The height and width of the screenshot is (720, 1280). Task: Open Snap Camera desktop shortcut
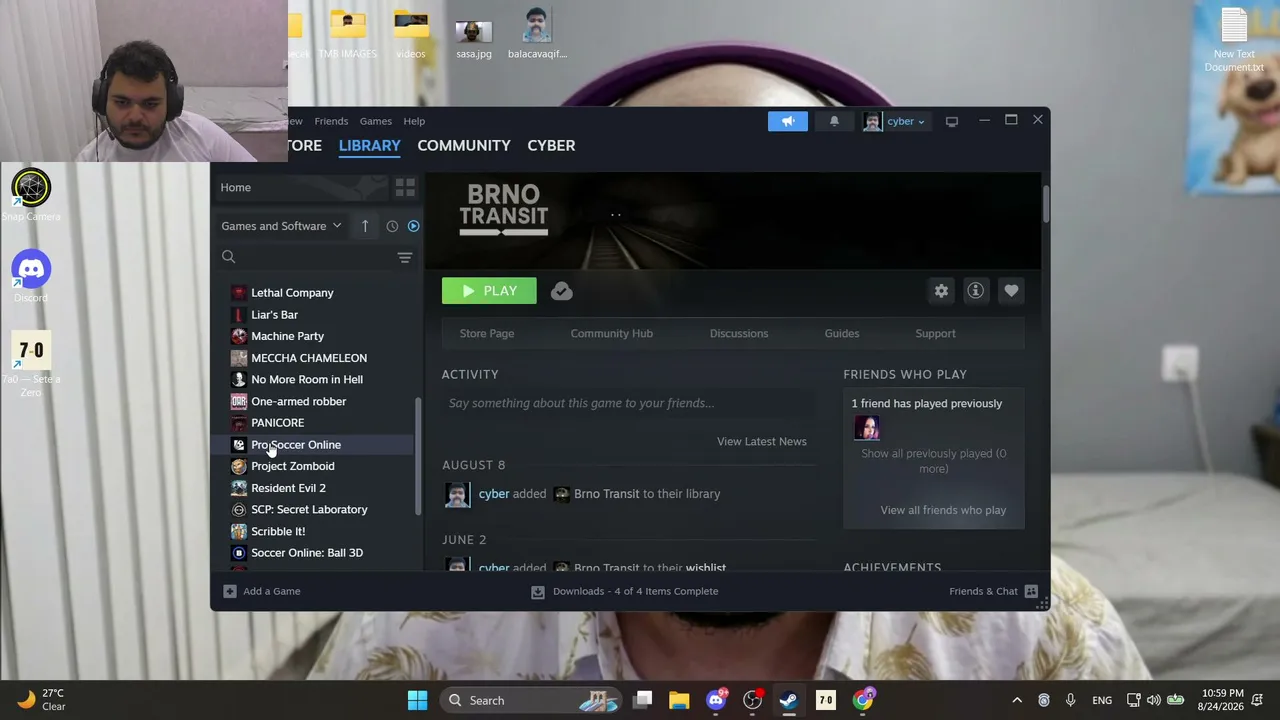click(x=31, y=195)
